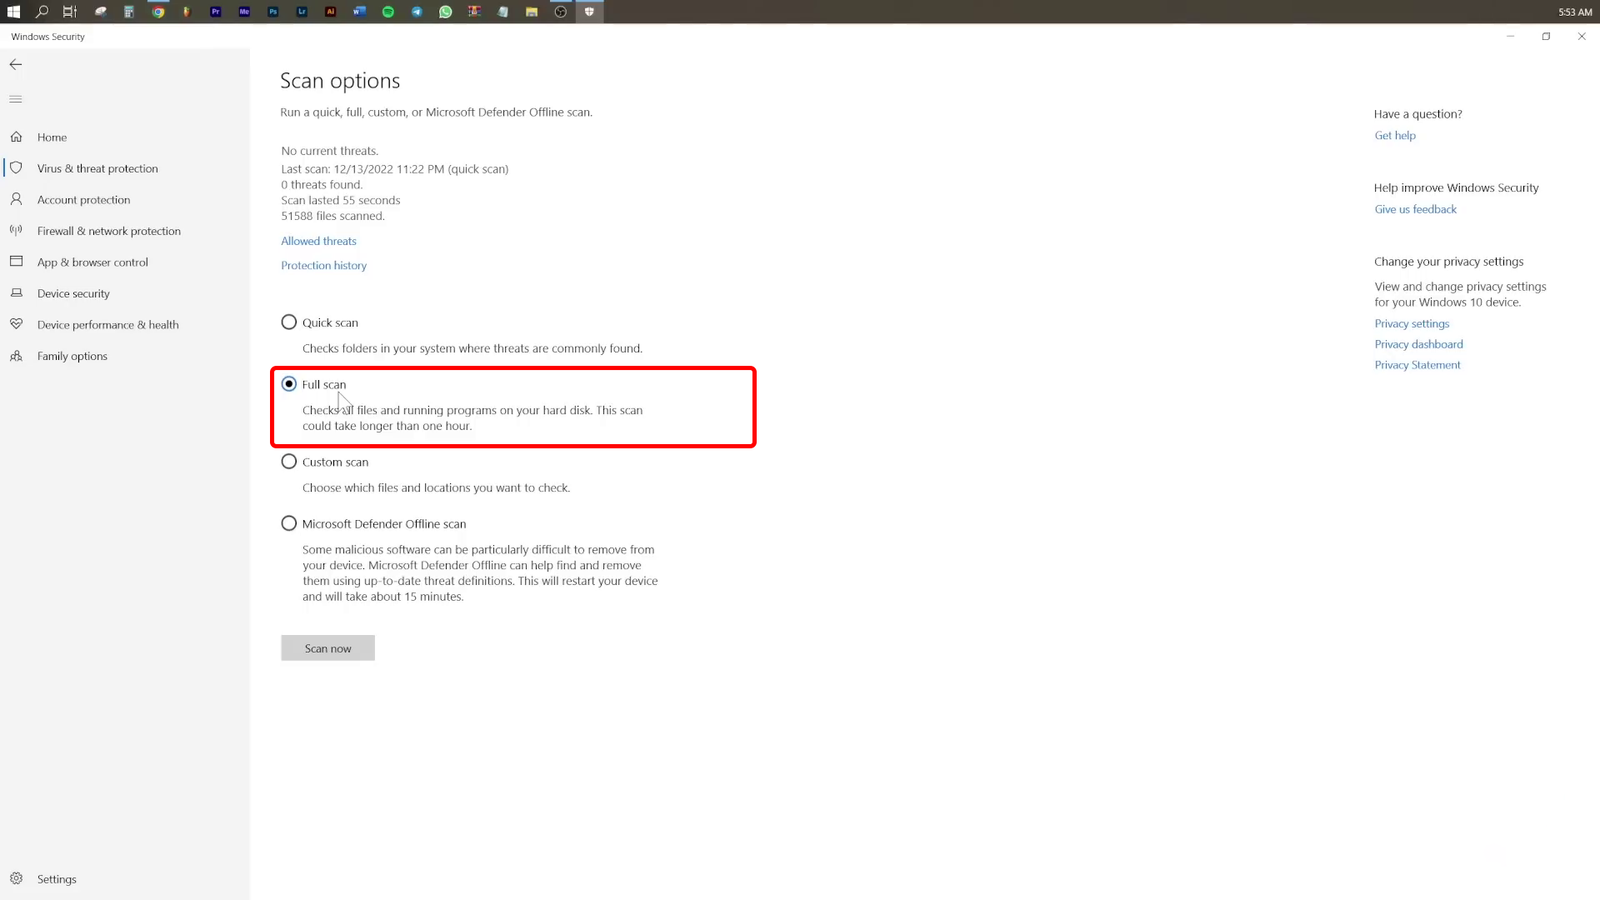
Task: Open Adobe Premiere Pro taskbar icon
Action: point(215,12)
